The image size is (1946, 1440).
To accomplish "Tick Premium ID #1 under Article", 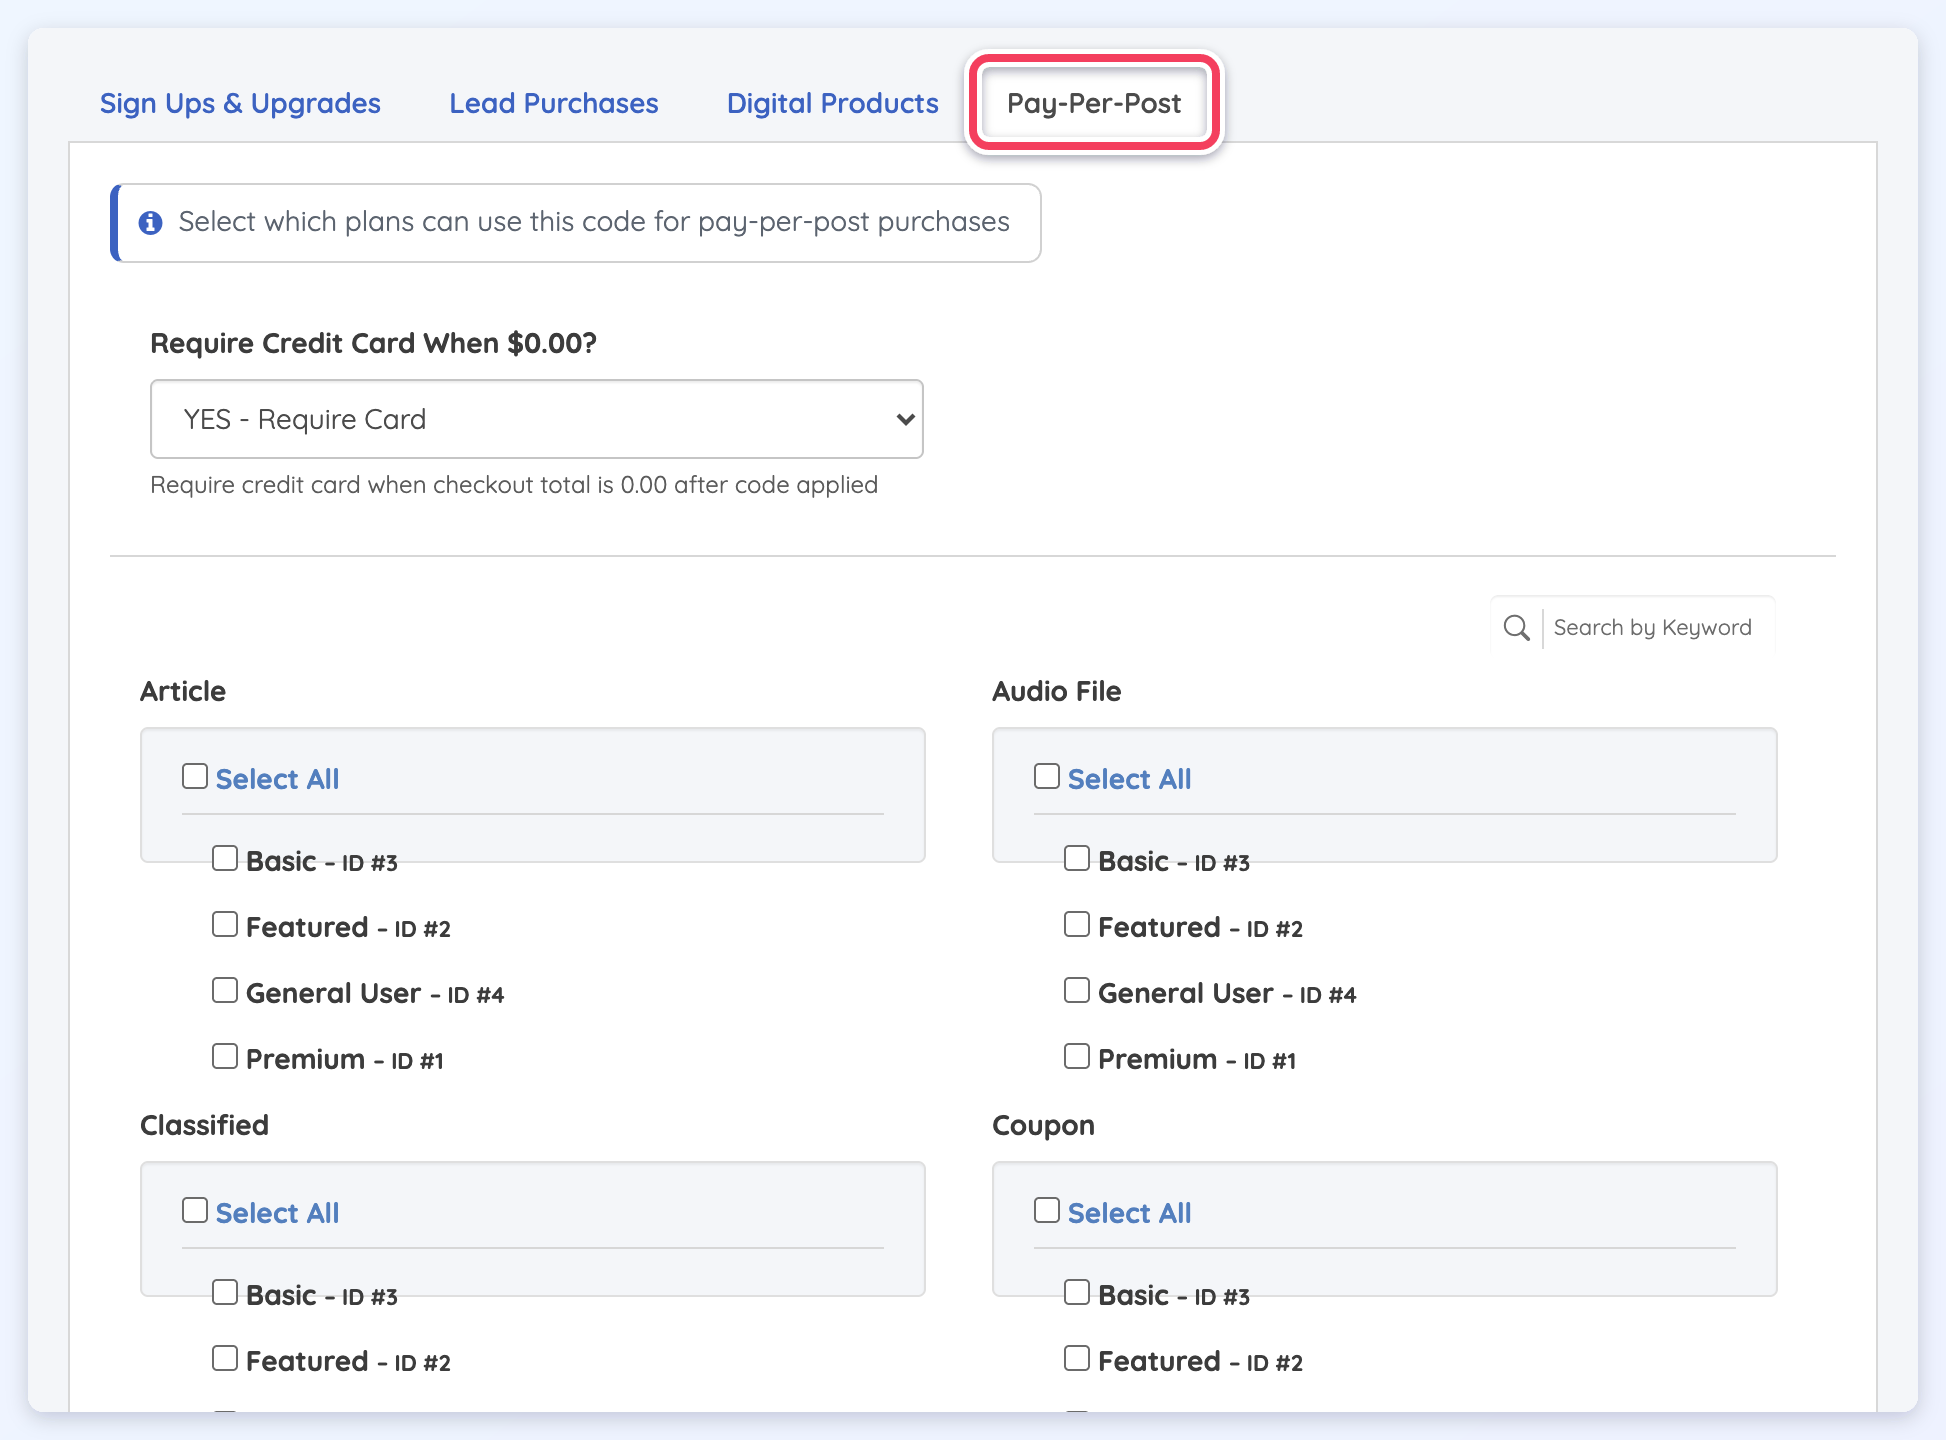I will pos(225,1056).
